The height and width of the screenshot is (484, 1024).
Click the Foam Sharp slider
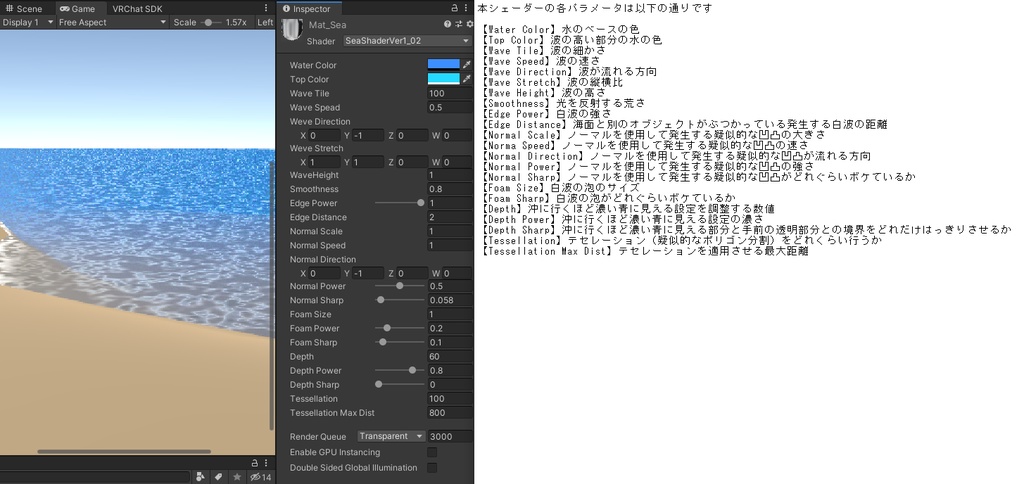(400, 342)
